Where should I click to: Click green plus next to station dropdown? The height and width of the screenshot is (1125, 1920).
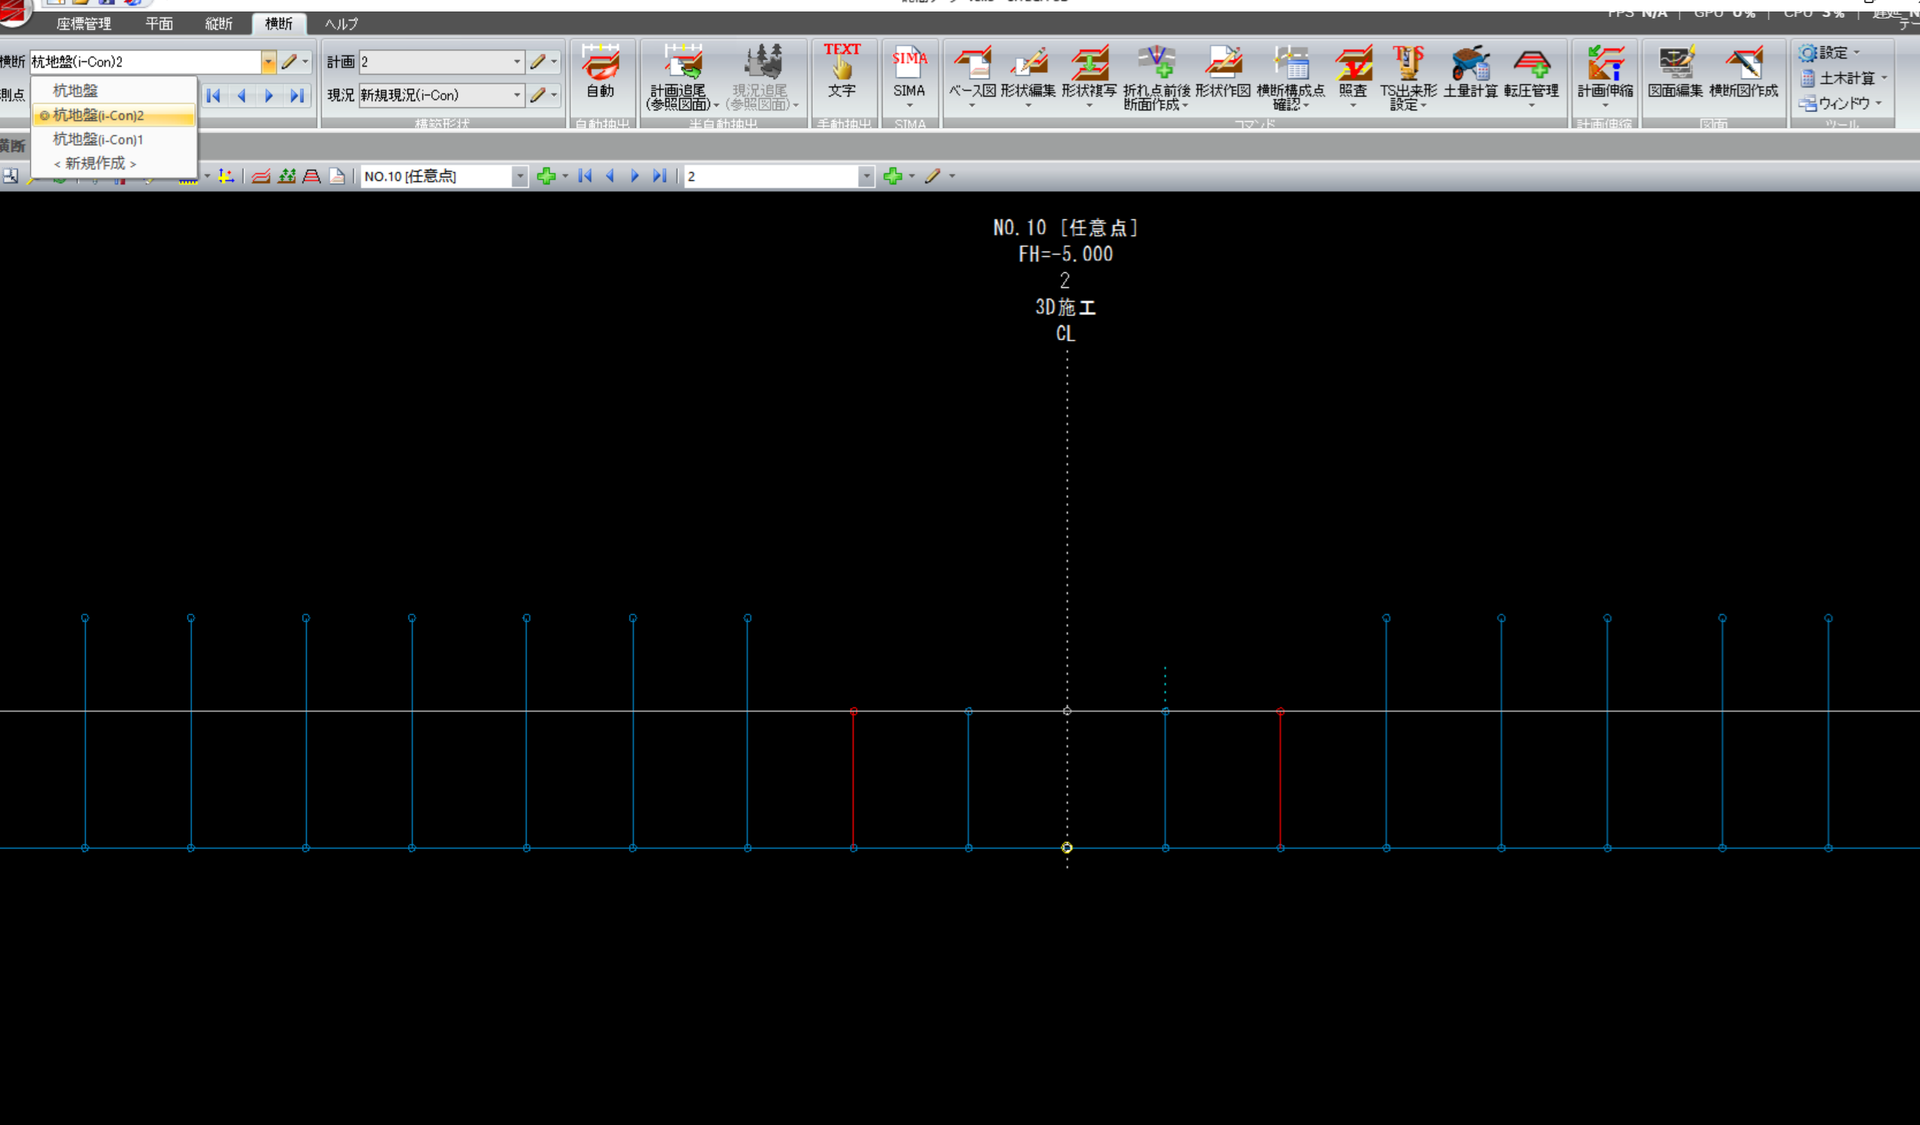pos(546,176)
